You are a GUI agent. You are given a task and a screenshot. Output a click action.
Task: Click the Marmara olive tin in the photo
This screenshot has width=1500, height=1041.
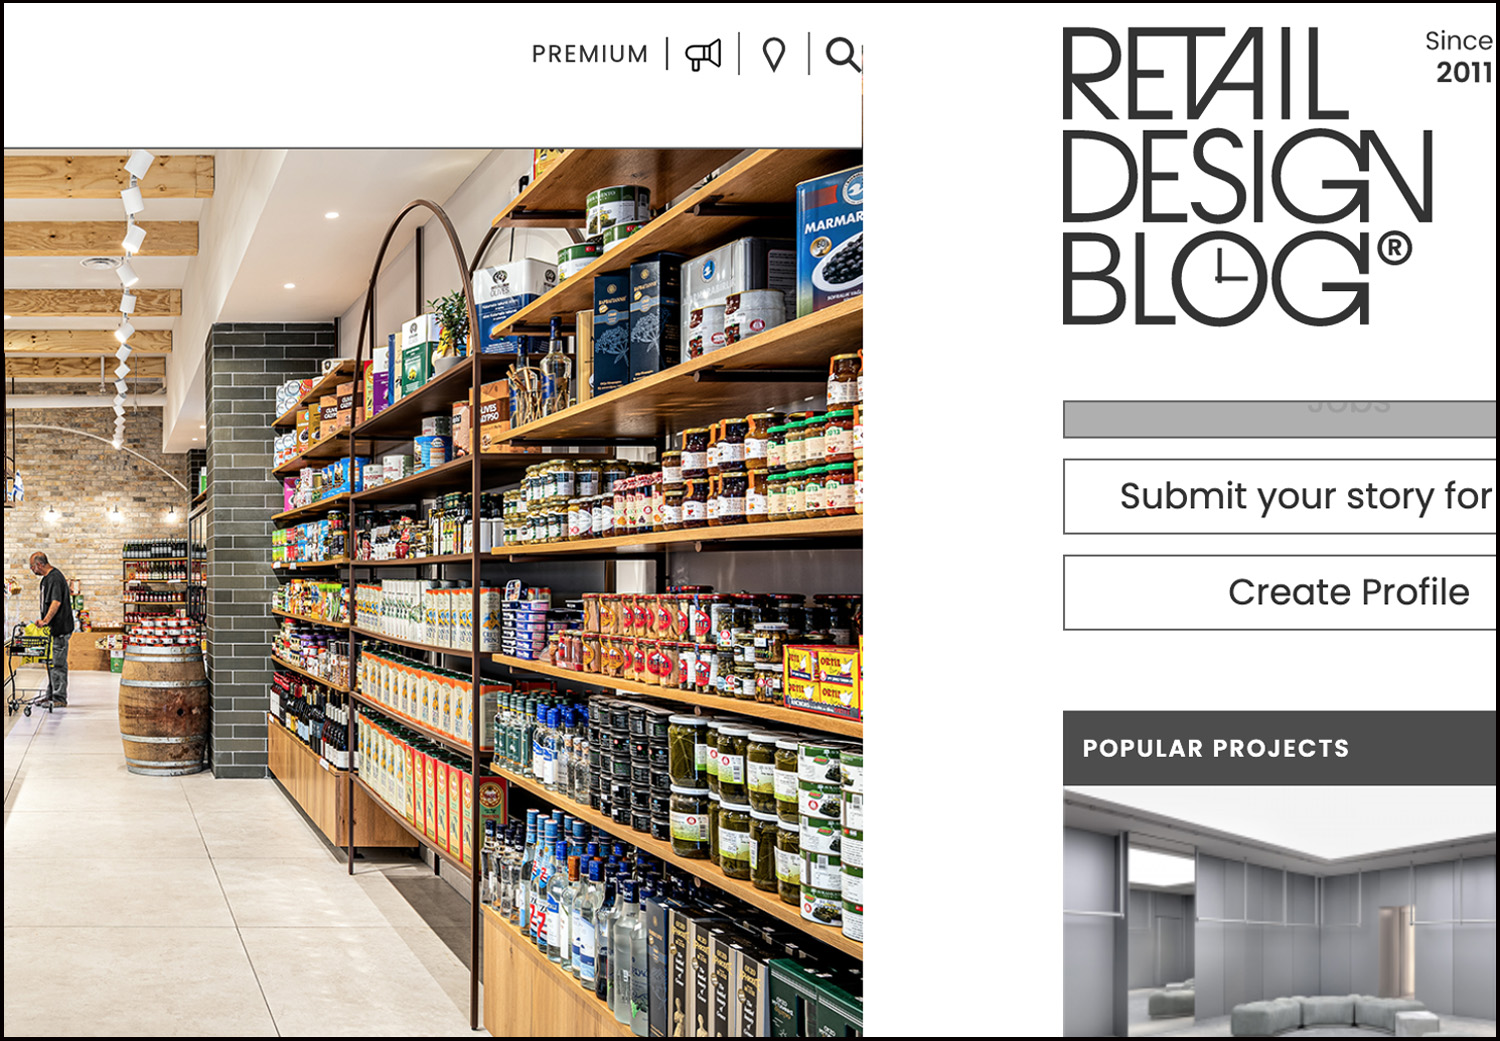pyautogui.click(x=830, y=238)
